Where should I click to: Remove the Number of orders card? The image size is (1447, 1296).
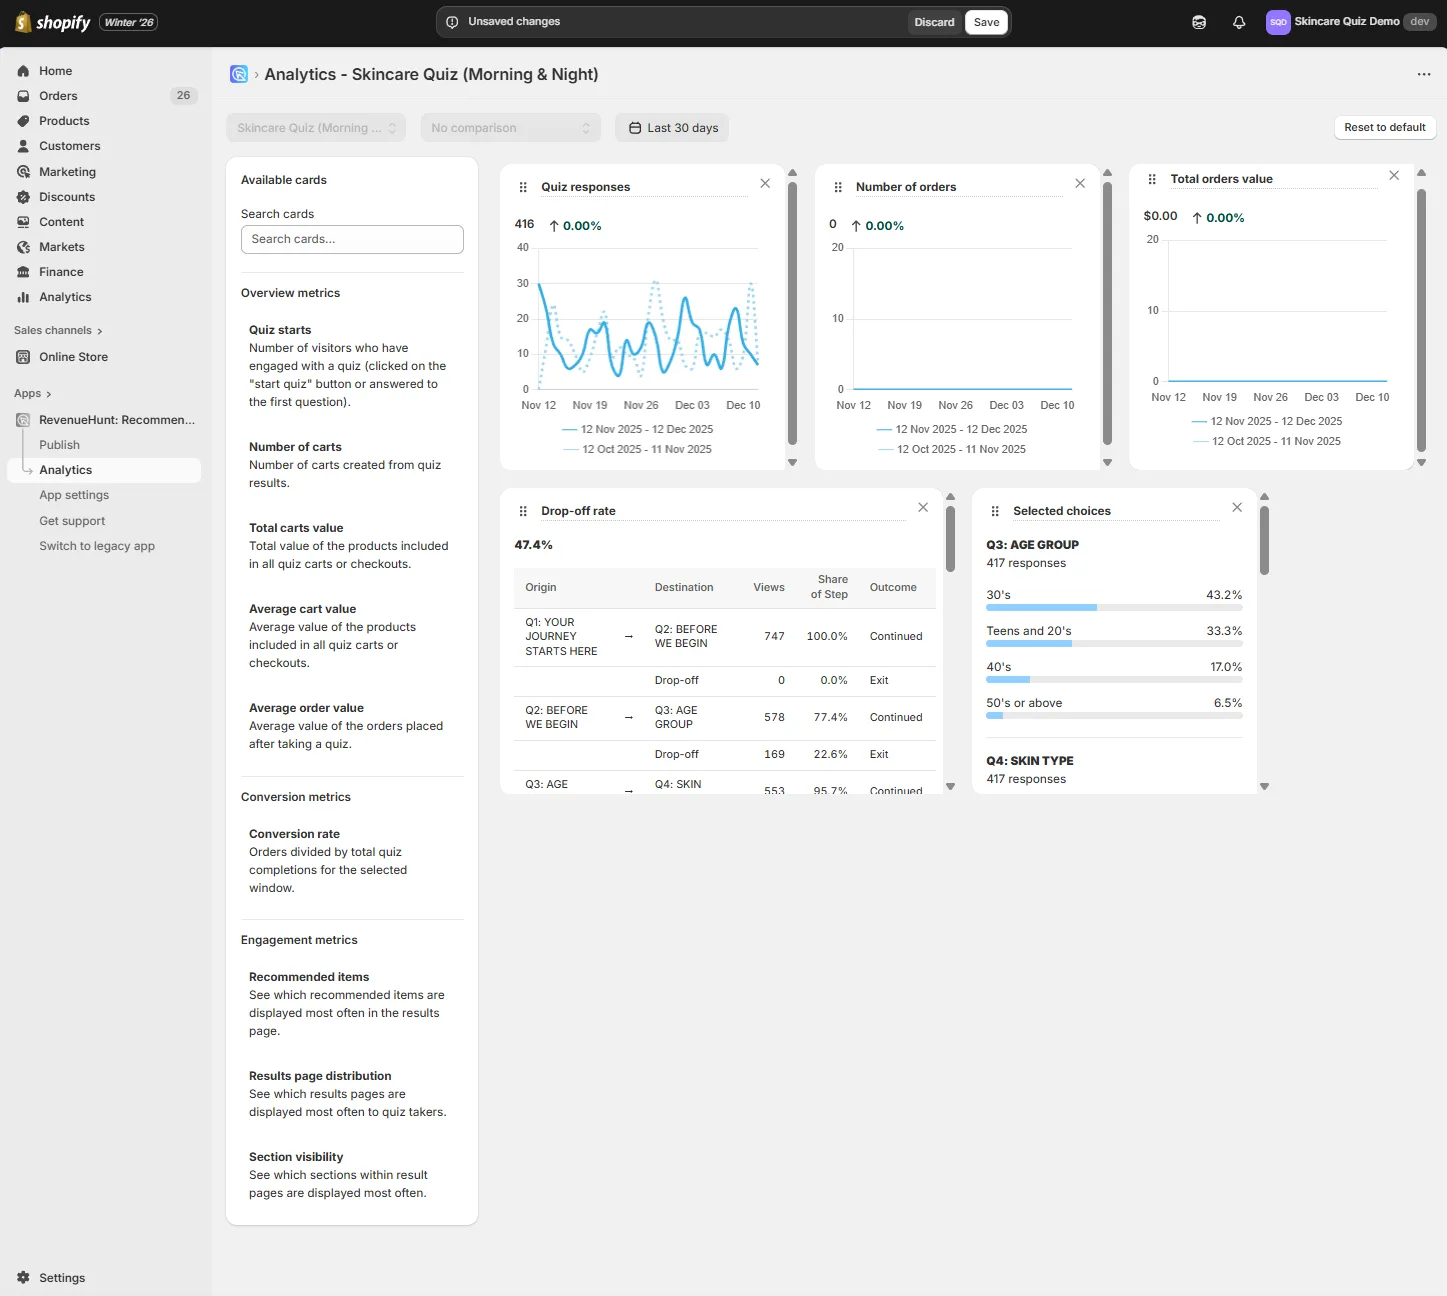(x=1080, y=183)
